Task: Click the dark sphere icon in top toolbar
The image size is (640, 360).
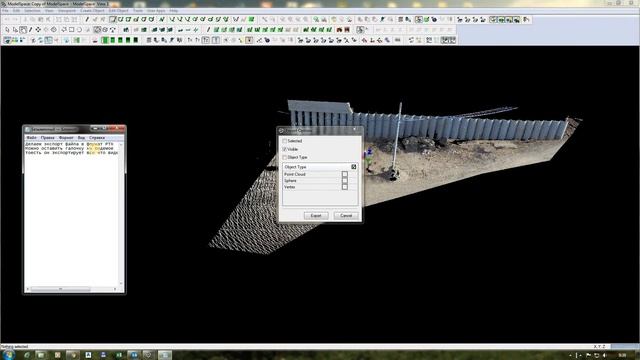Action: coord(434,20)
